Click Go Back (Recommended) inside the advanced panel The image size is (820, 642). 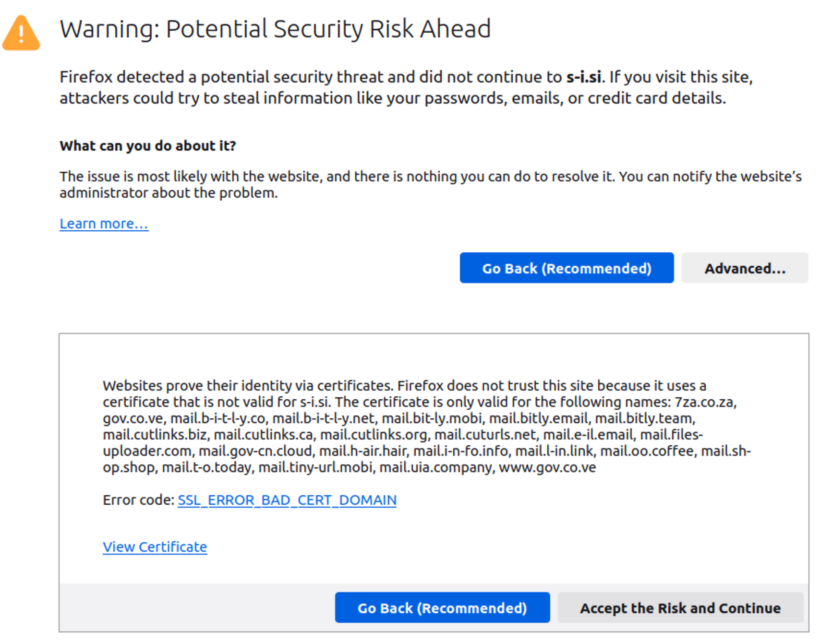coord(442,607)
